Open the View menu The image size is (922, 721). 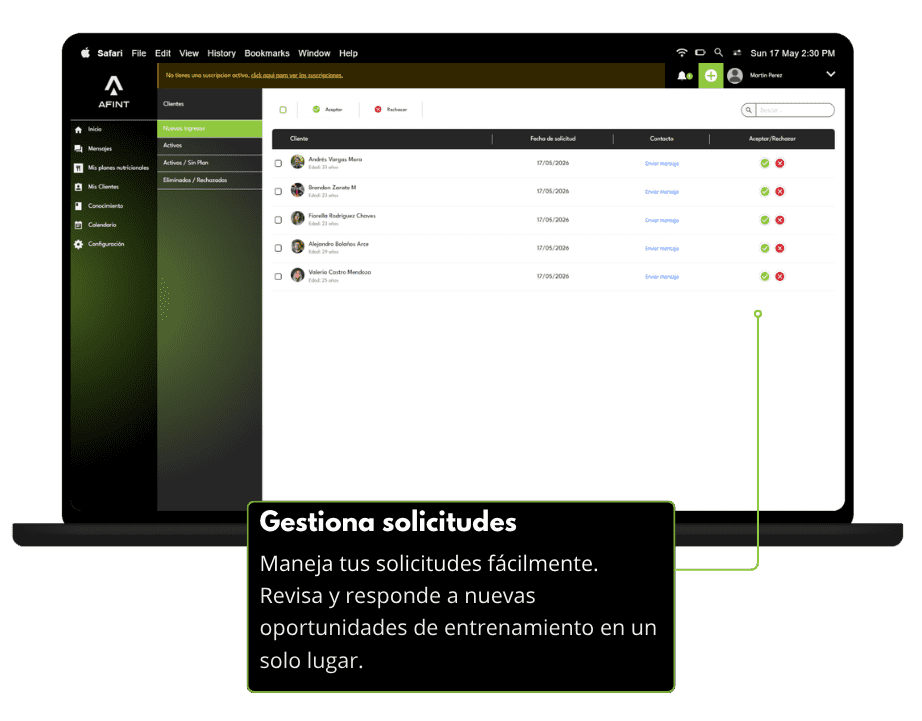point(189,53)
